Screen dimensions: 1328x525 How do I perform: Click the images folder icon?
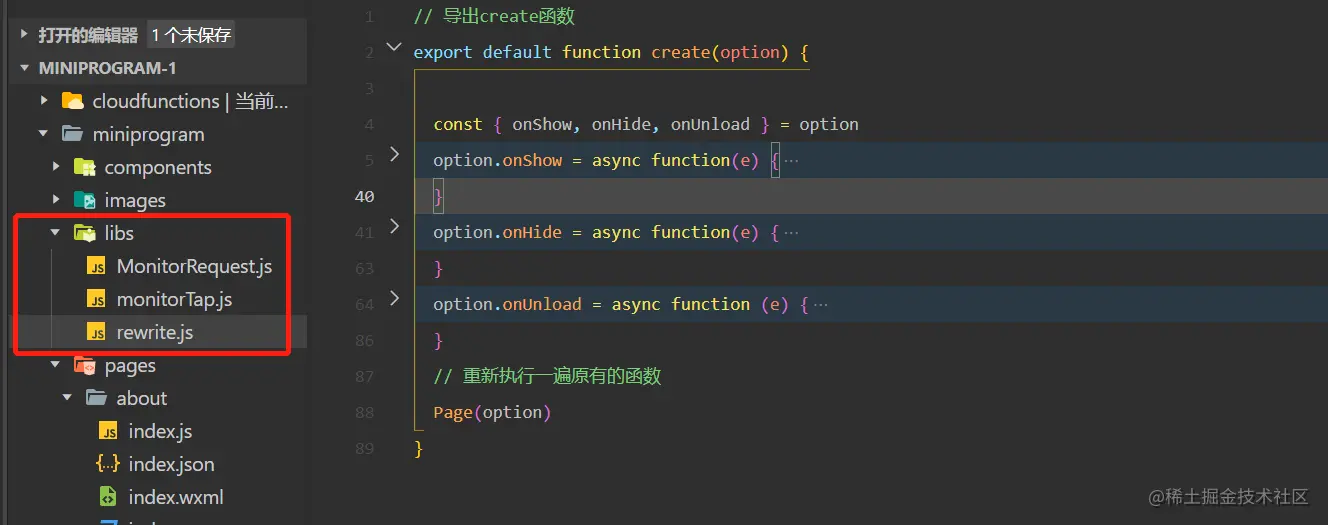coord(85,200)
